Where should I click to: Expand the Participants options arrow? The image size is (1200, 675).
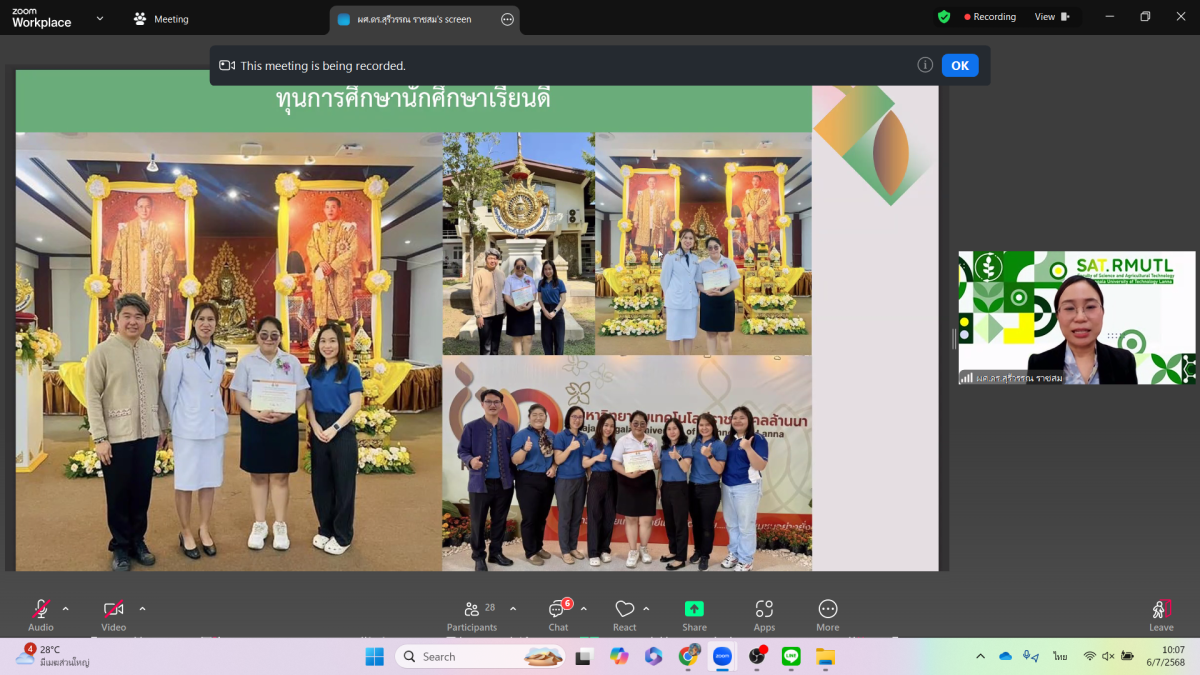click(513, 608)
